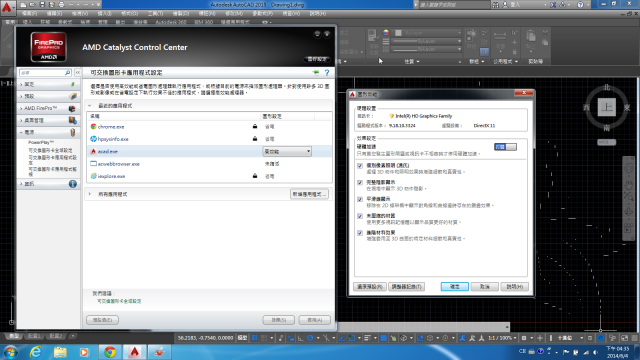Expand the second sidebar category with brush icon
The width and height of the screenshot is (640, 360).
48,96
